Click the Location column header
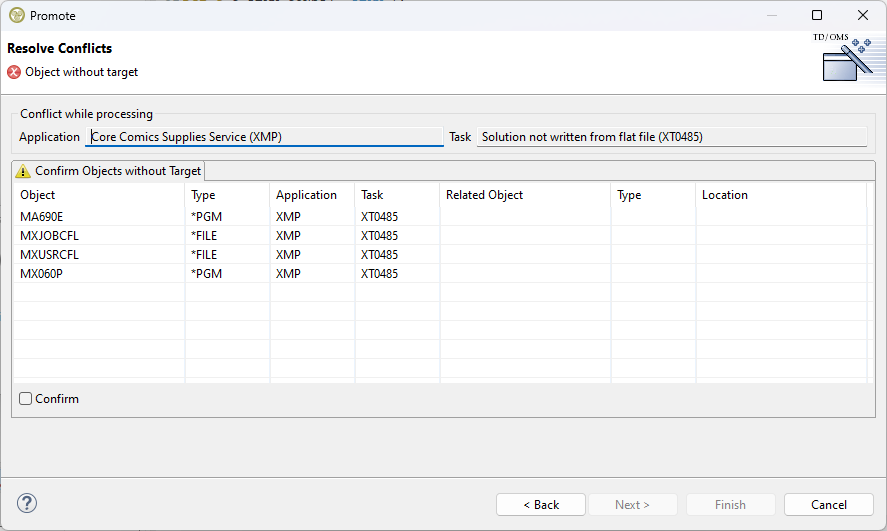The height and width of the screenshot is (531, 887). point(780,195)
